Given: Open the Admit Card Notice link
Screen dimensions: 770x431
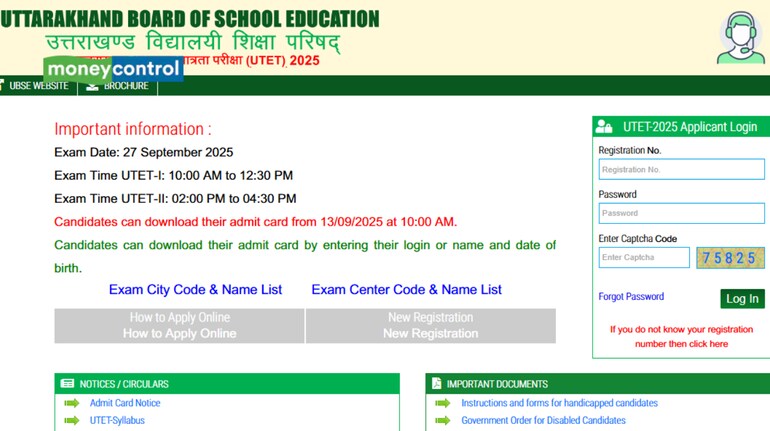Looking at the screenshot, I should click(x=125, y=403).
